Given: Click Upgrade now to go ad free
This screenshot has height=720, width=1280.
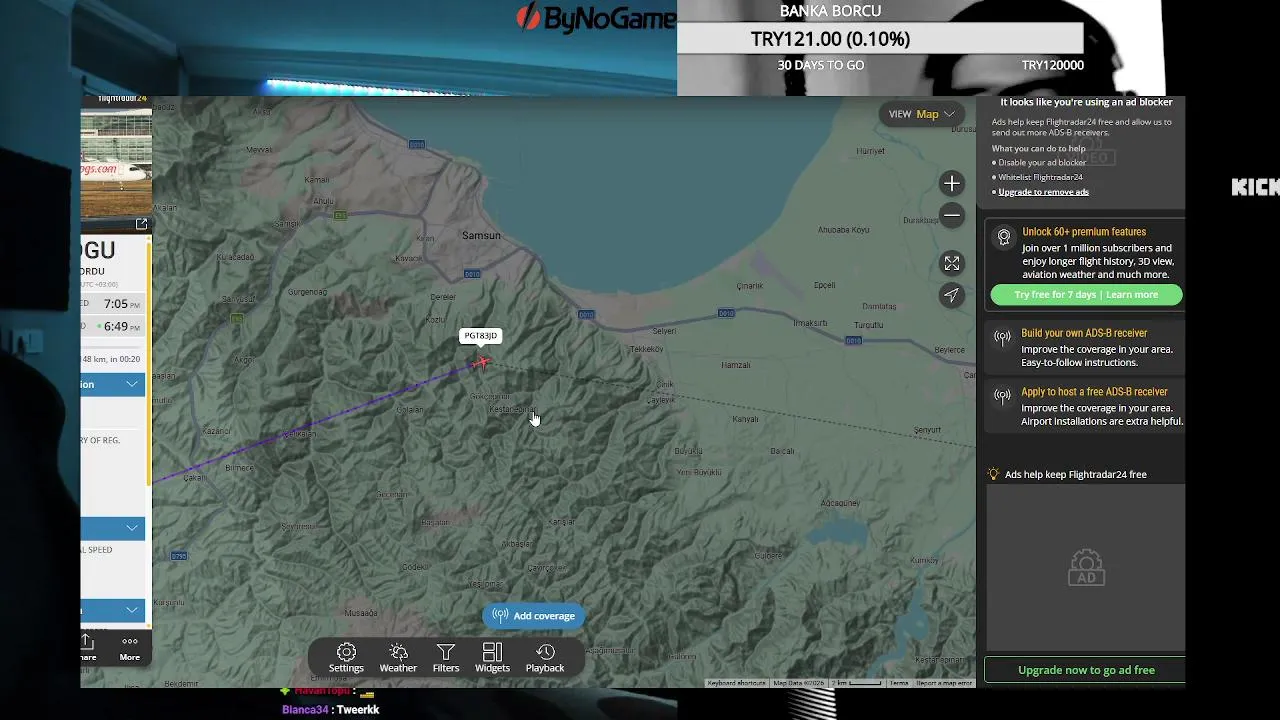Looking at the screenshot, I should tap(1085, 670).
